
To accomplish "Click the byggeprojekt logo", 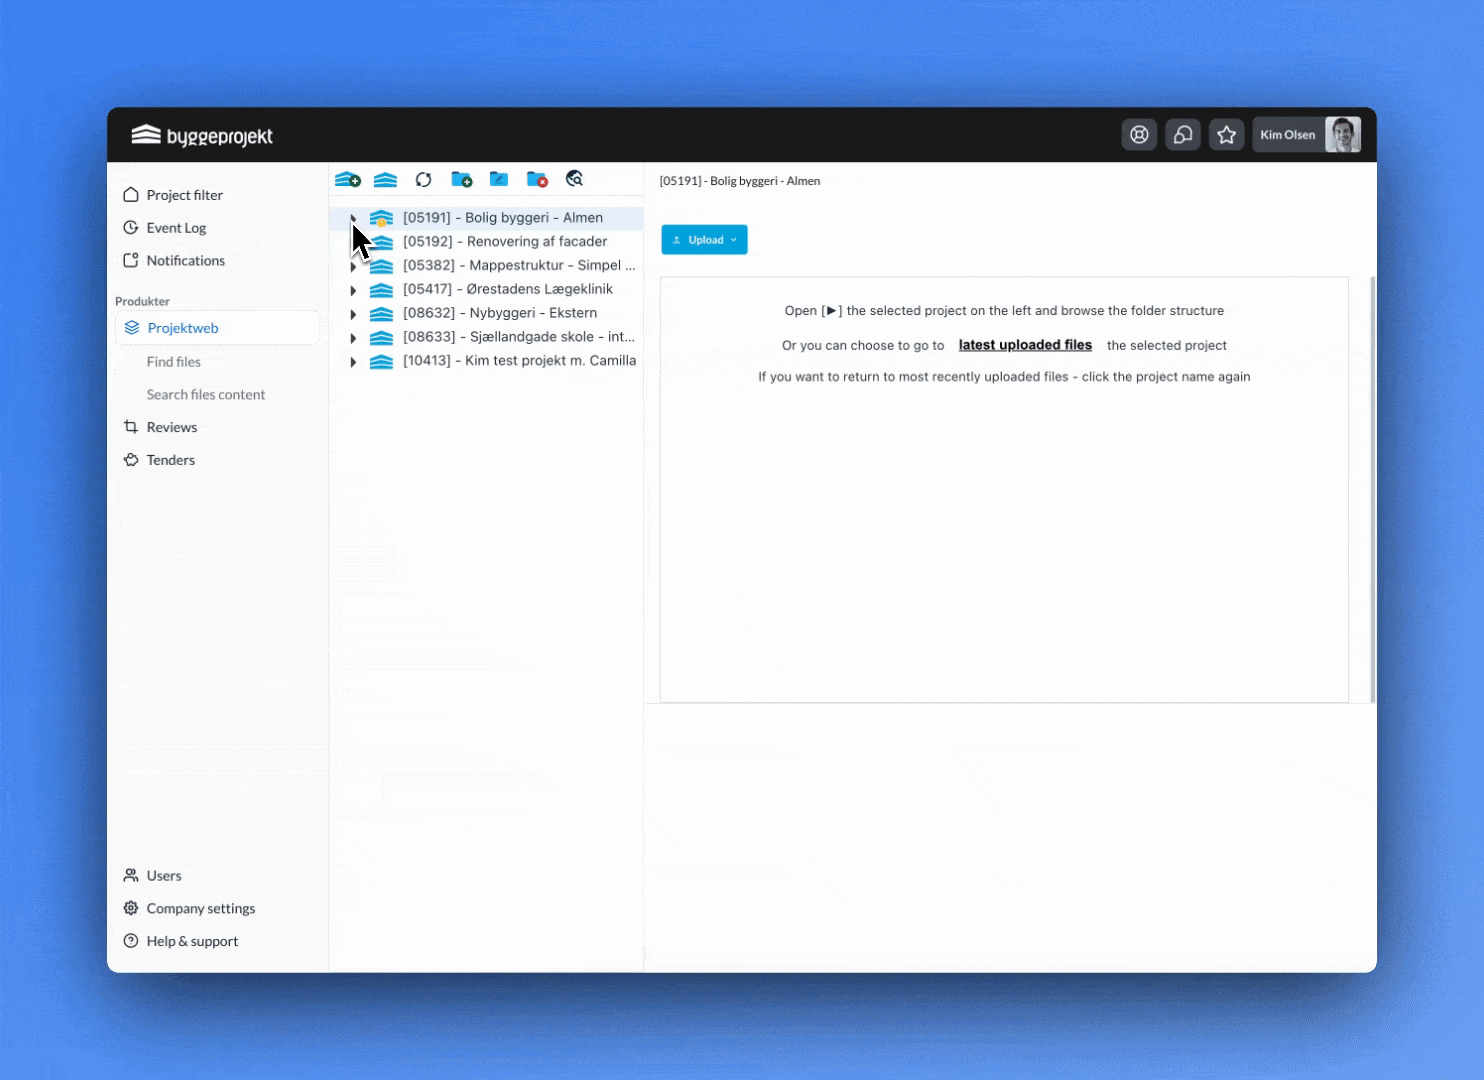I will (202, 134).
